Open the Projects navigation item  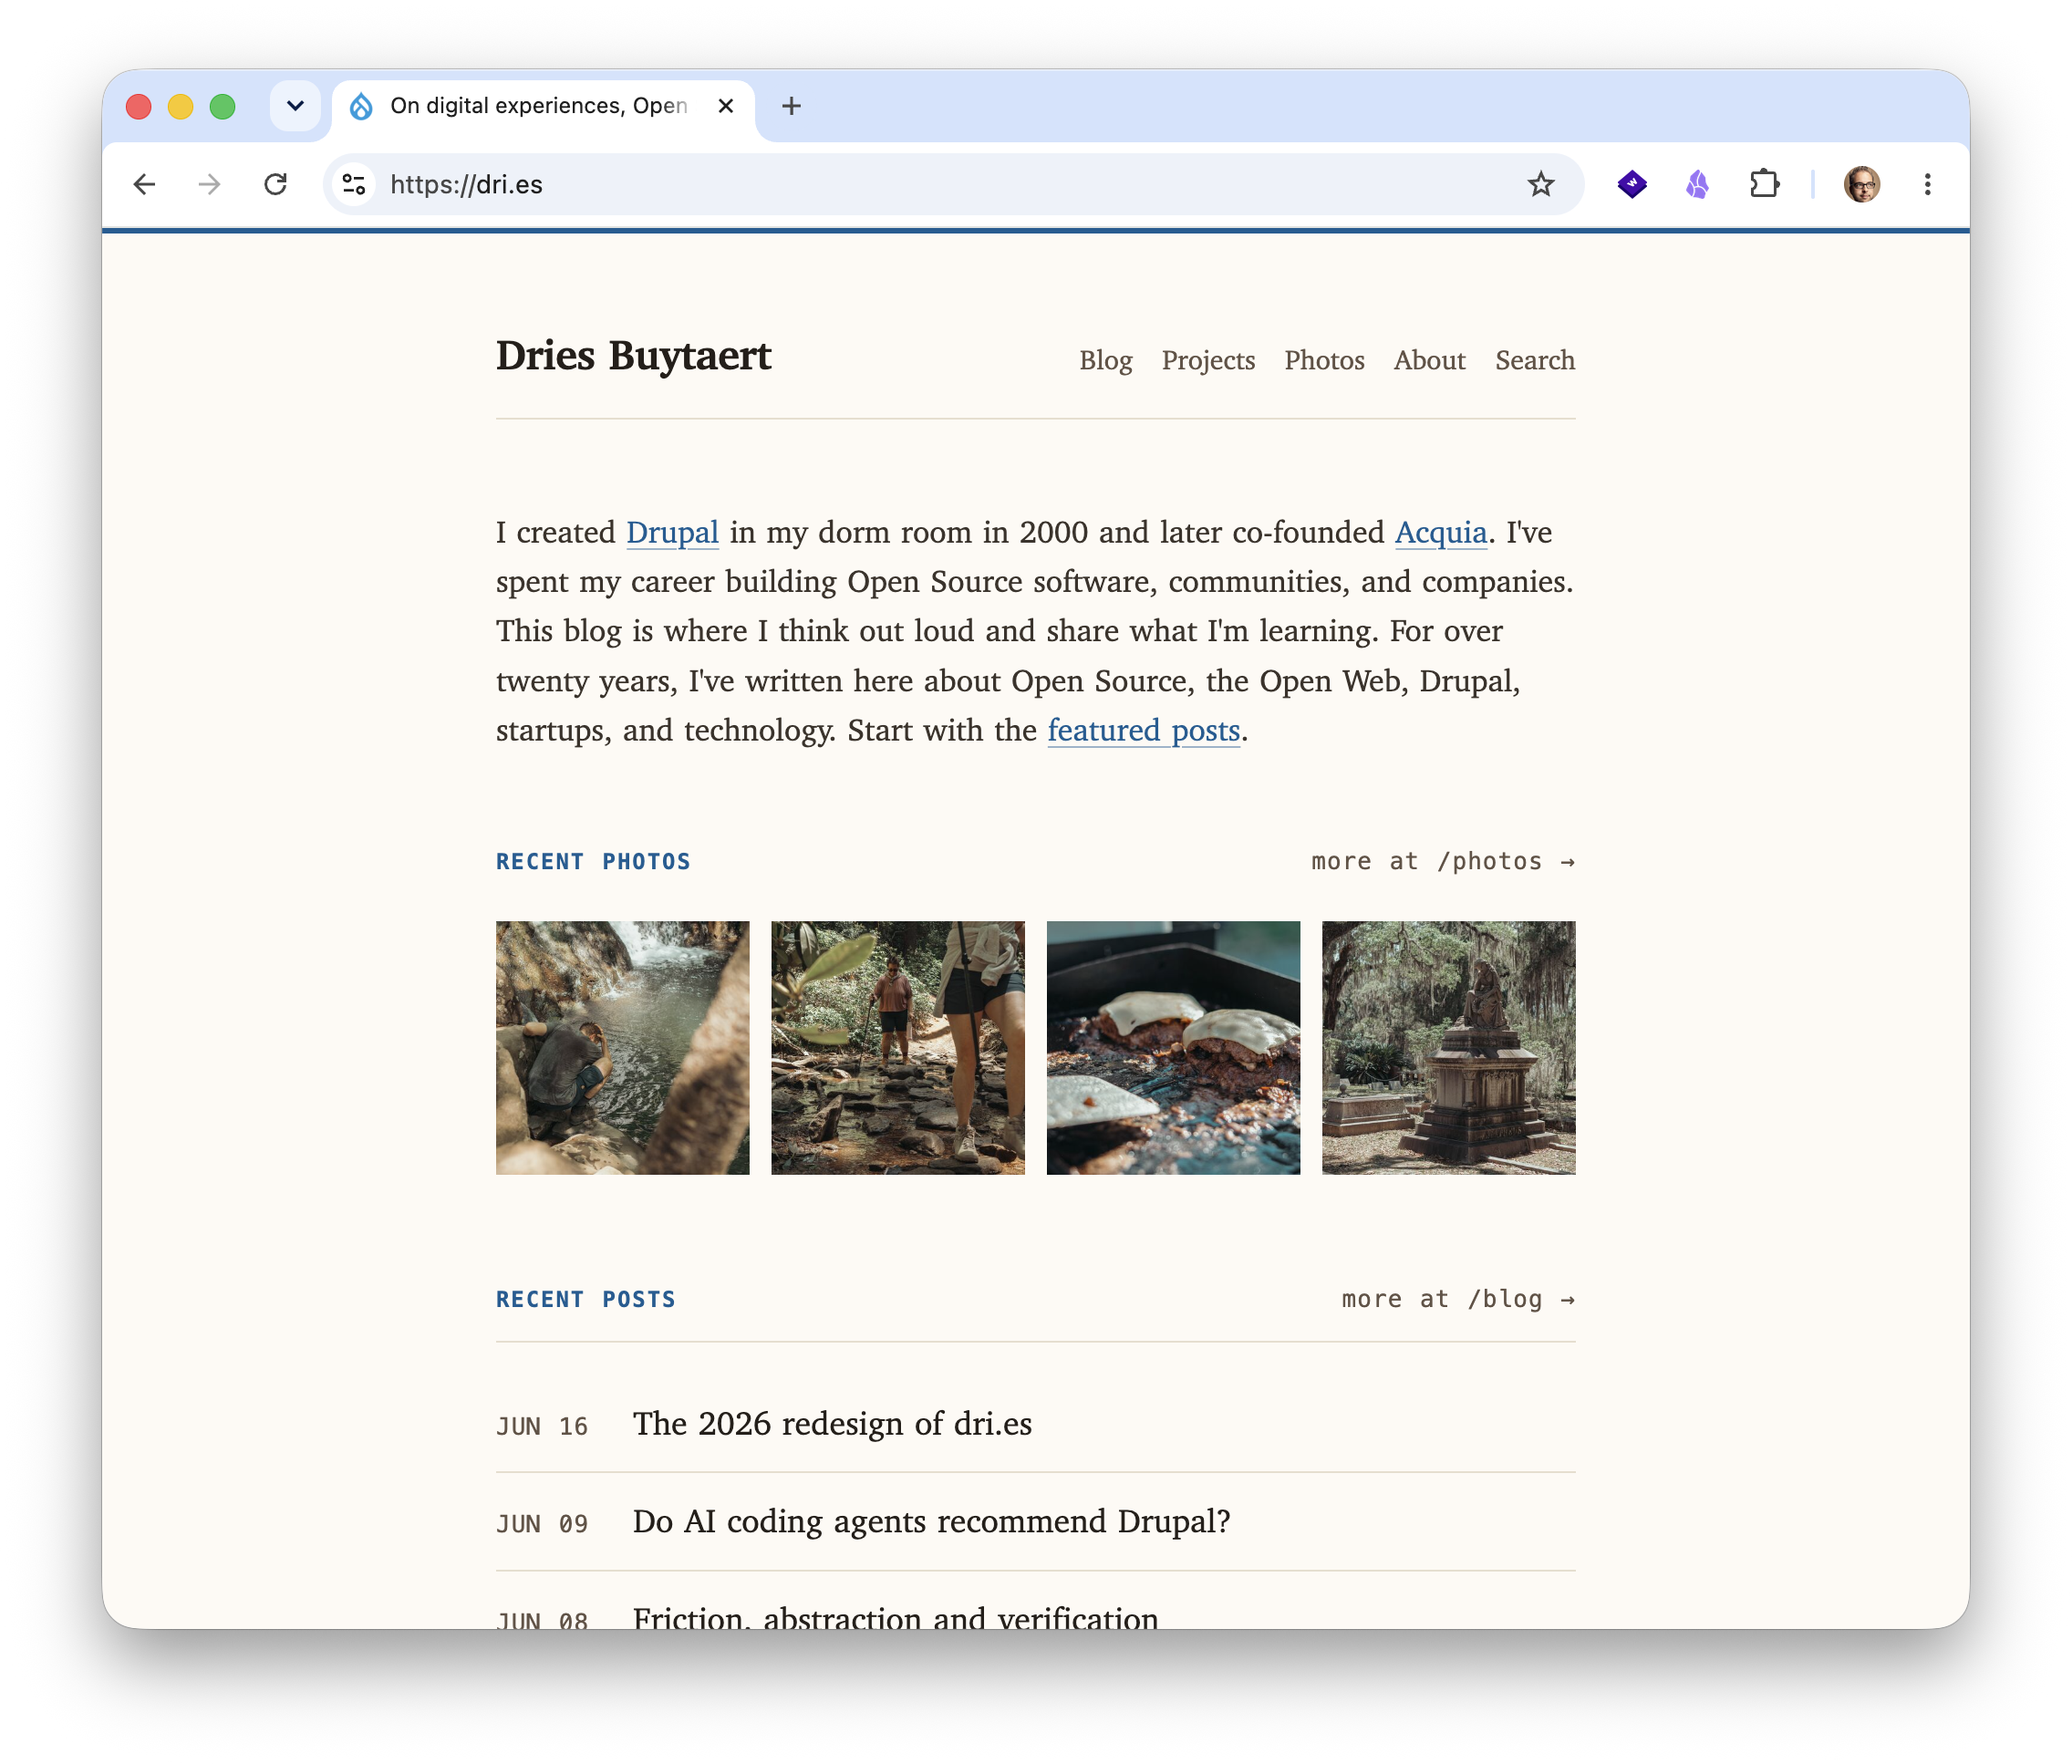[1208, 360]
